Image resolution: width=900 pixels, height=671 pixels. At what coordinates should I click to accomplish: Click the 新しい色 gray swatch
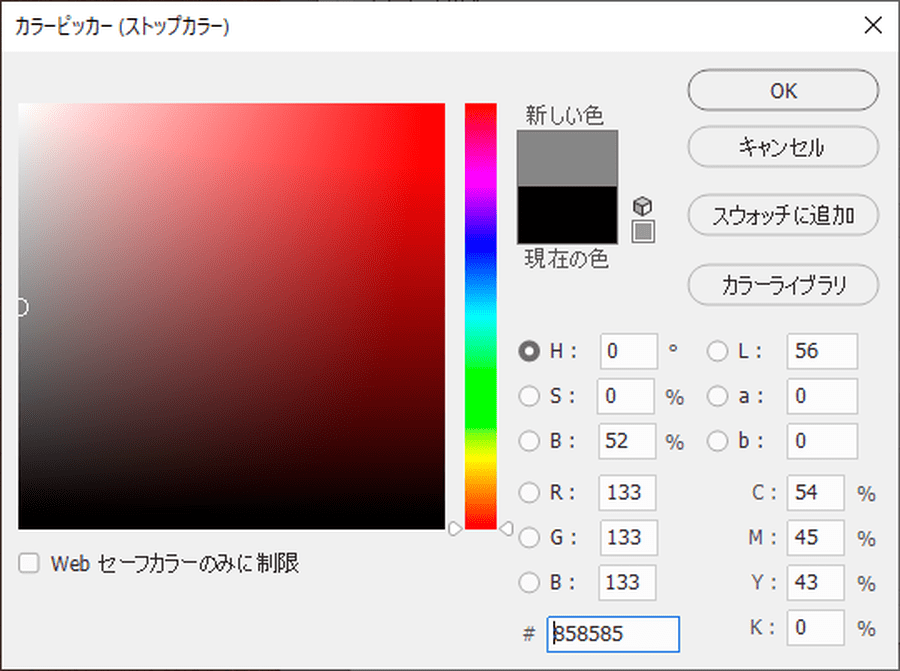pos(567,158)
